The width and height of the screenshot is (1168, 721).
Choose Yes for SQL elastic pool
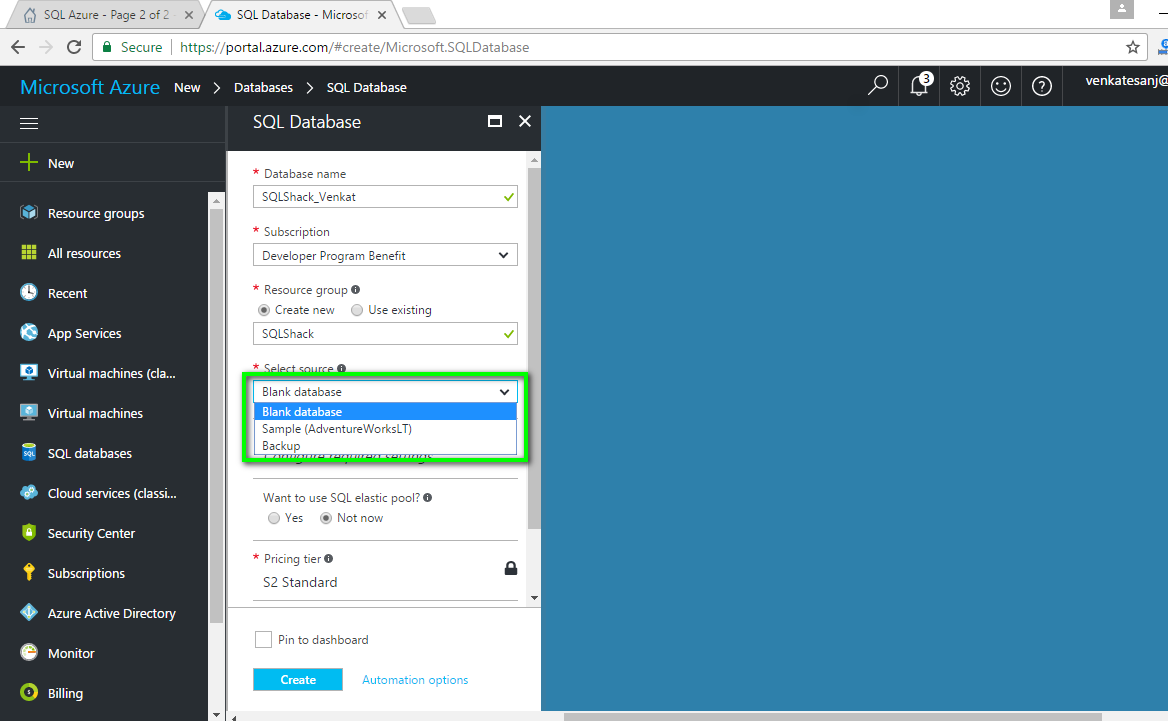(x=274, y=518)
